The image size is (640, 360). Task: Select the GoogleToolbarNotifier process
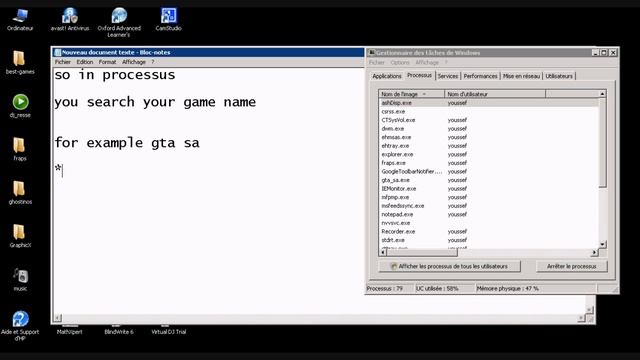pyautogui.click(x=489, y=171)
